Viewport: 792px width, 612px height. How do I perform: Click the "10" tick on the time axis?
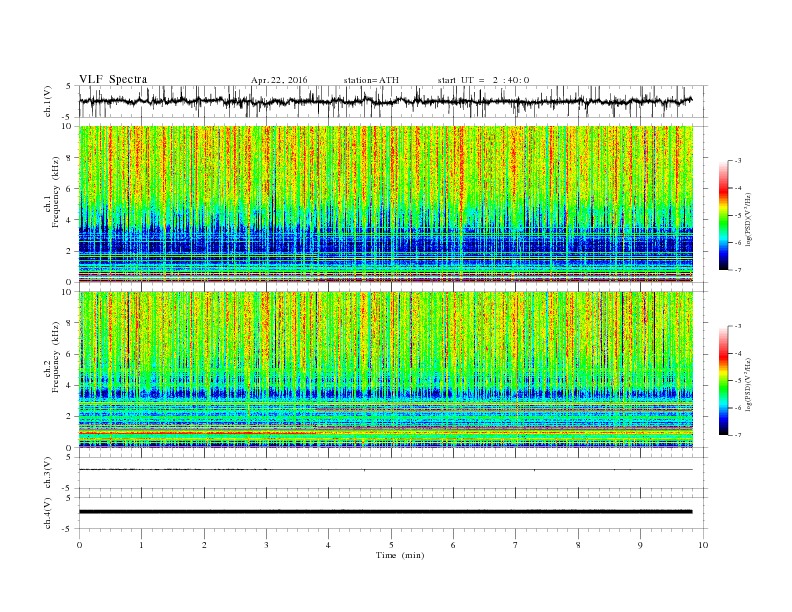[703, 545]
